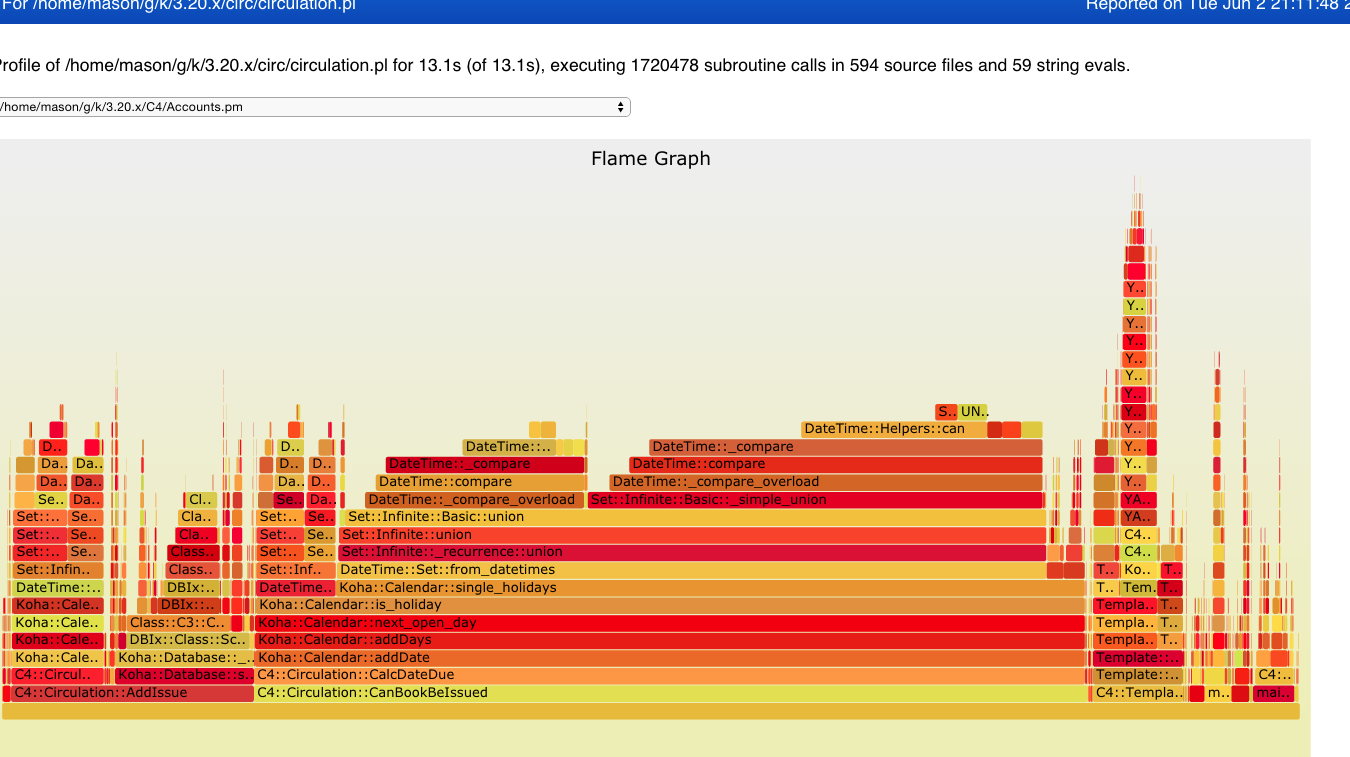This screenshot has height=757, width=1350.
Task: Click the wide root frame at the bottom
Action: pos(650,711)
